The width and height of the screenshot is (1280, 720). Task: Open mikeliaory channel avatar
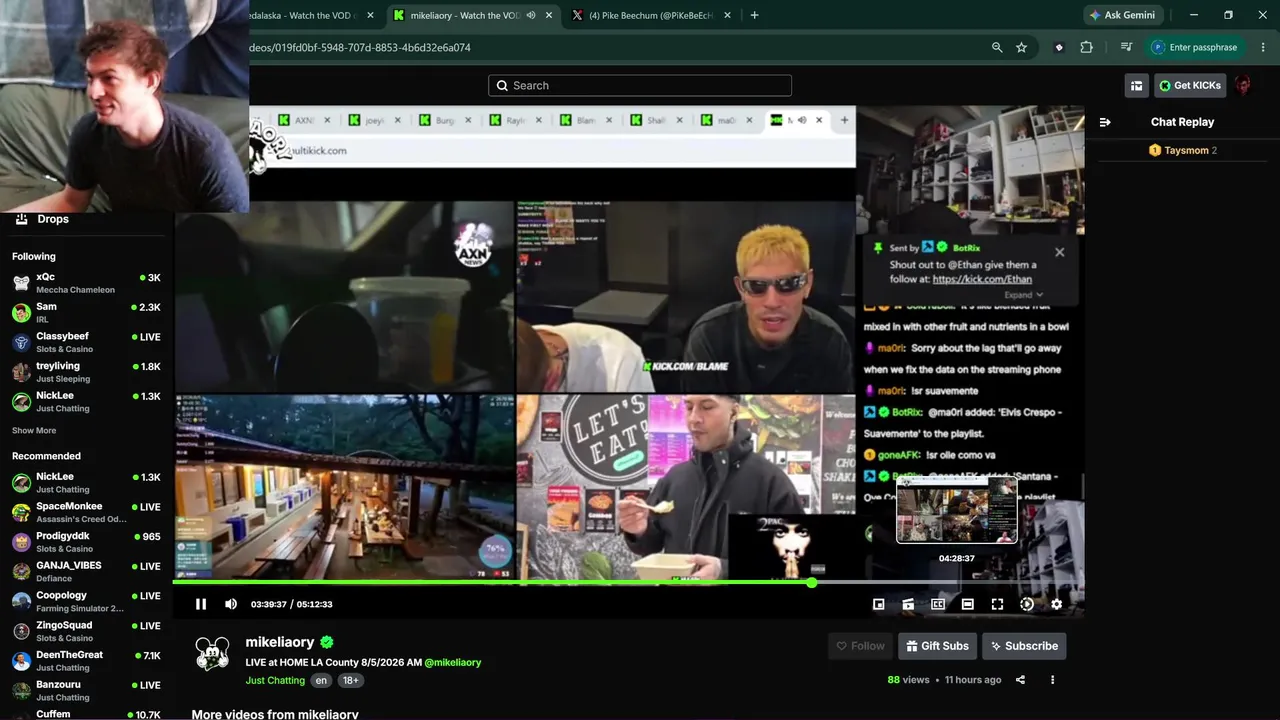[212, 653]
